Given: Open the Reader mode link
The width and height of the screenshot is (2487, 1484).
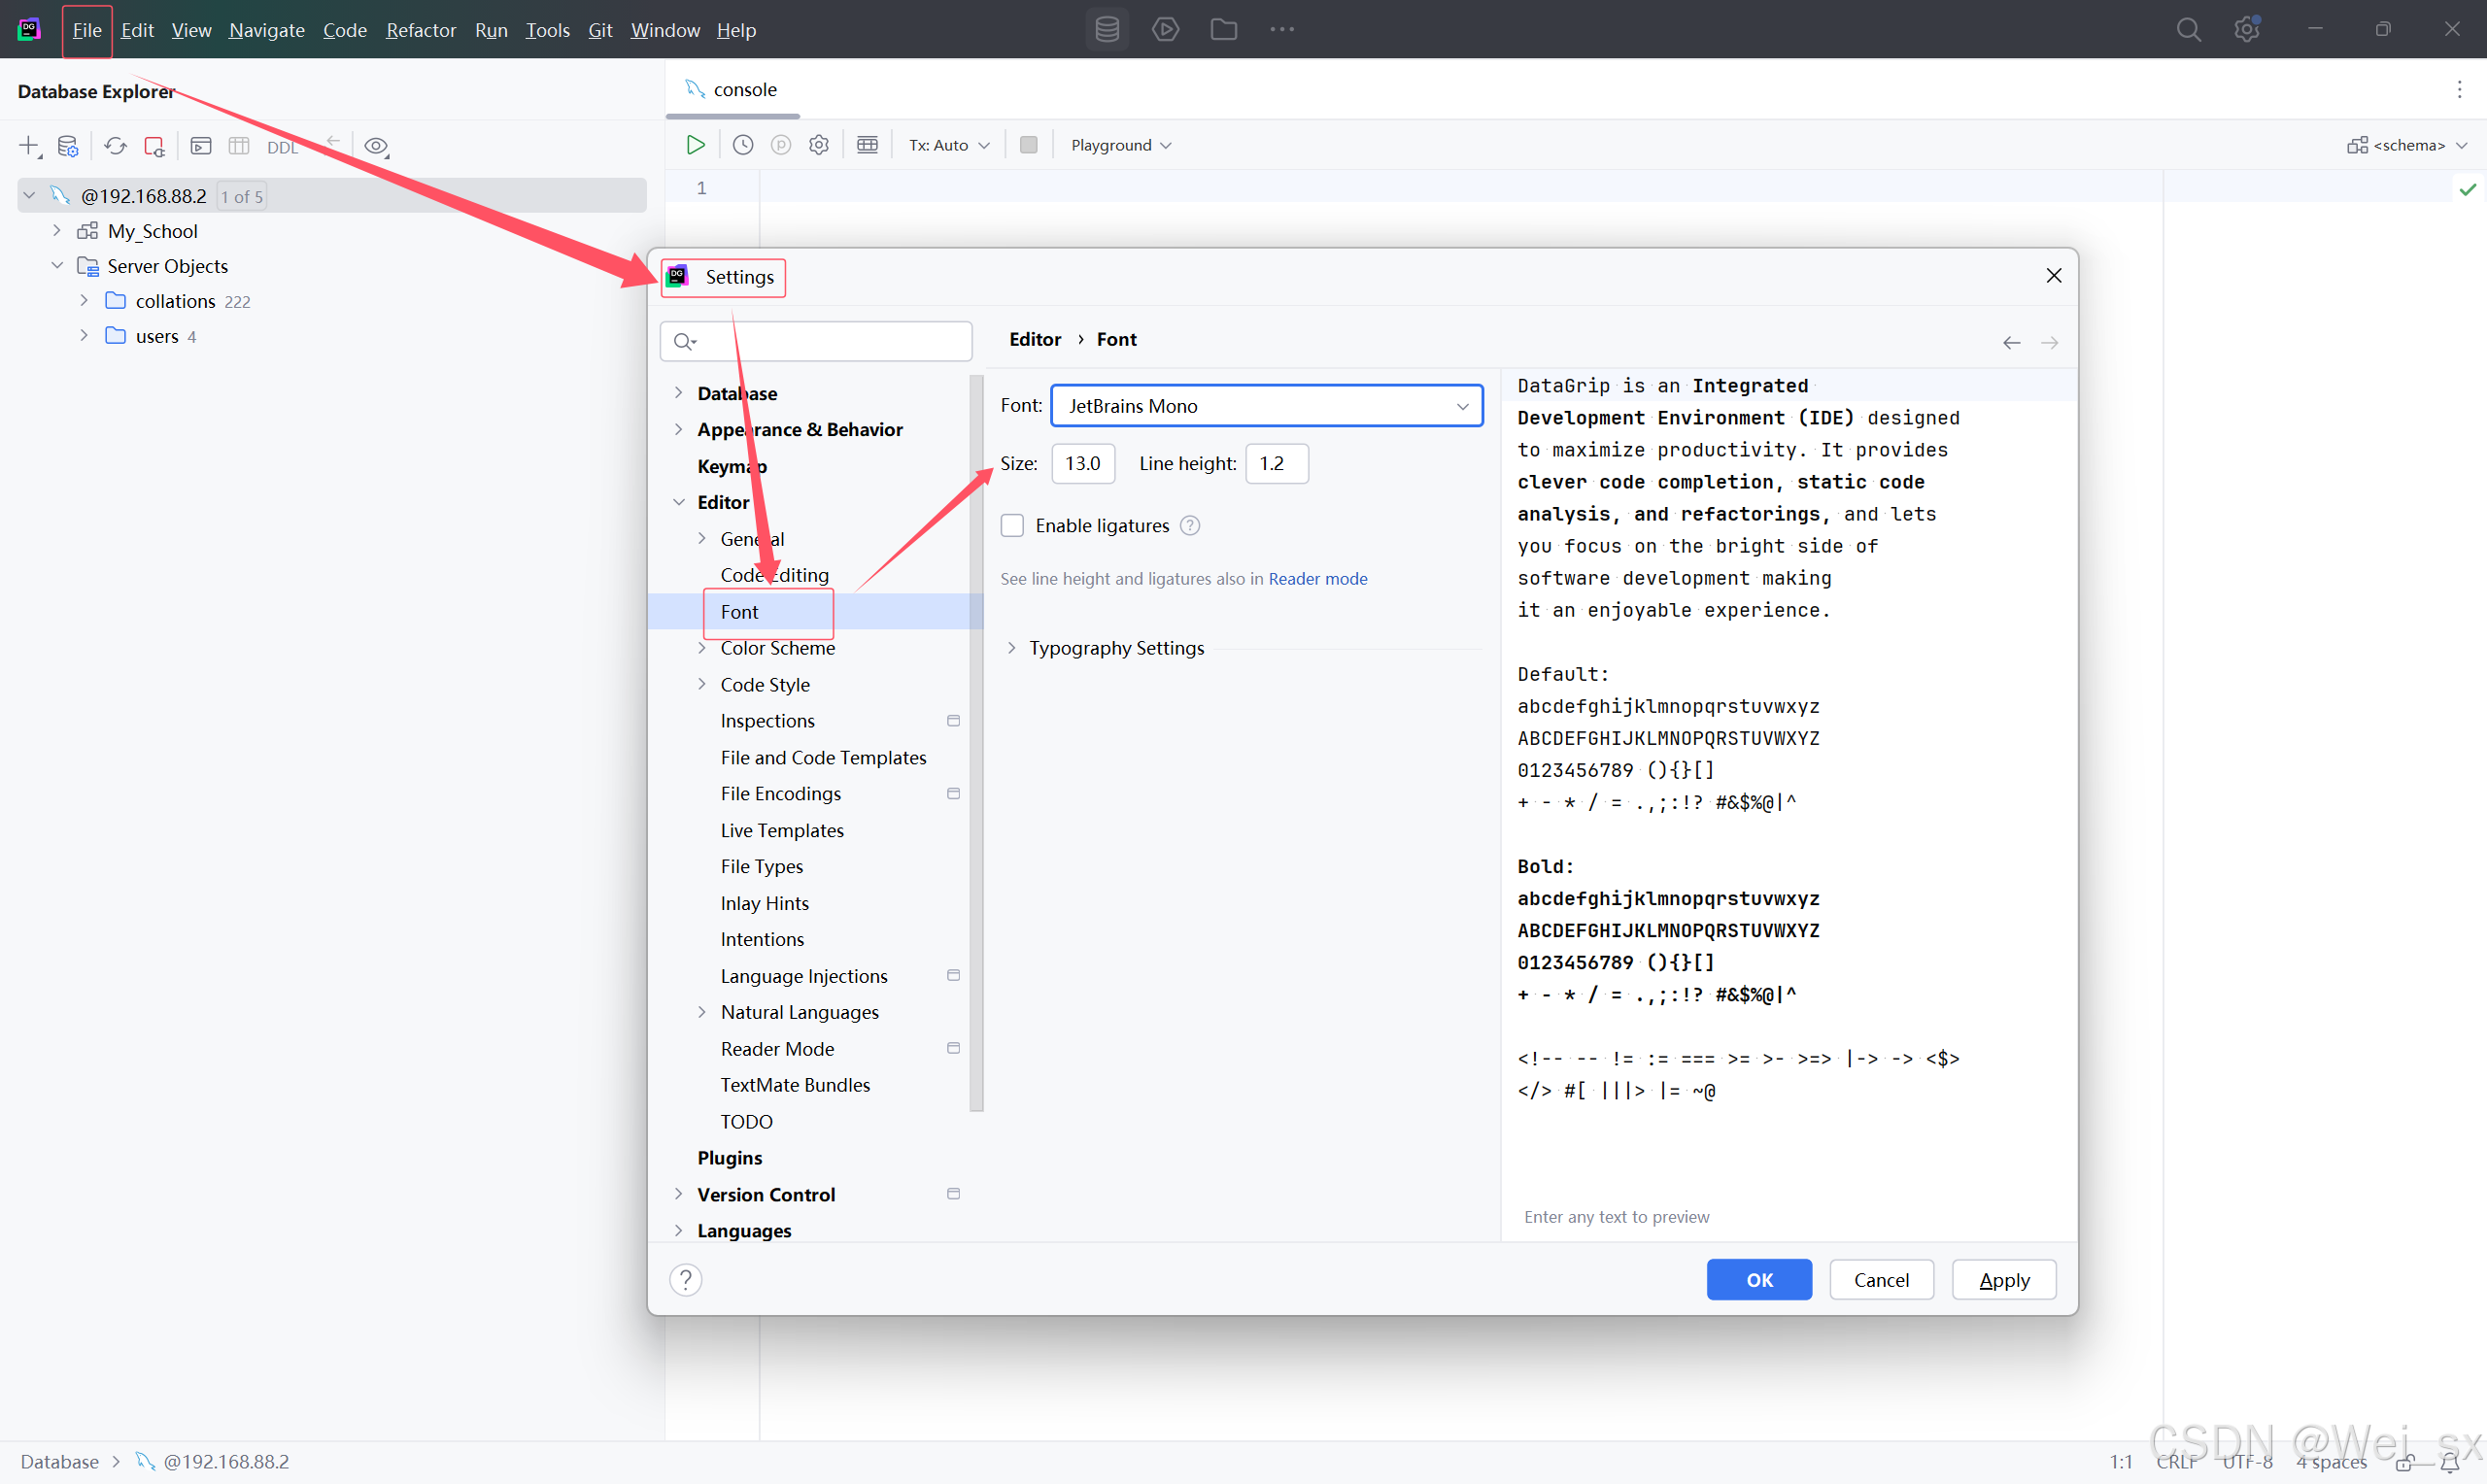Looking at the screenshot, I should [1317, 578].
